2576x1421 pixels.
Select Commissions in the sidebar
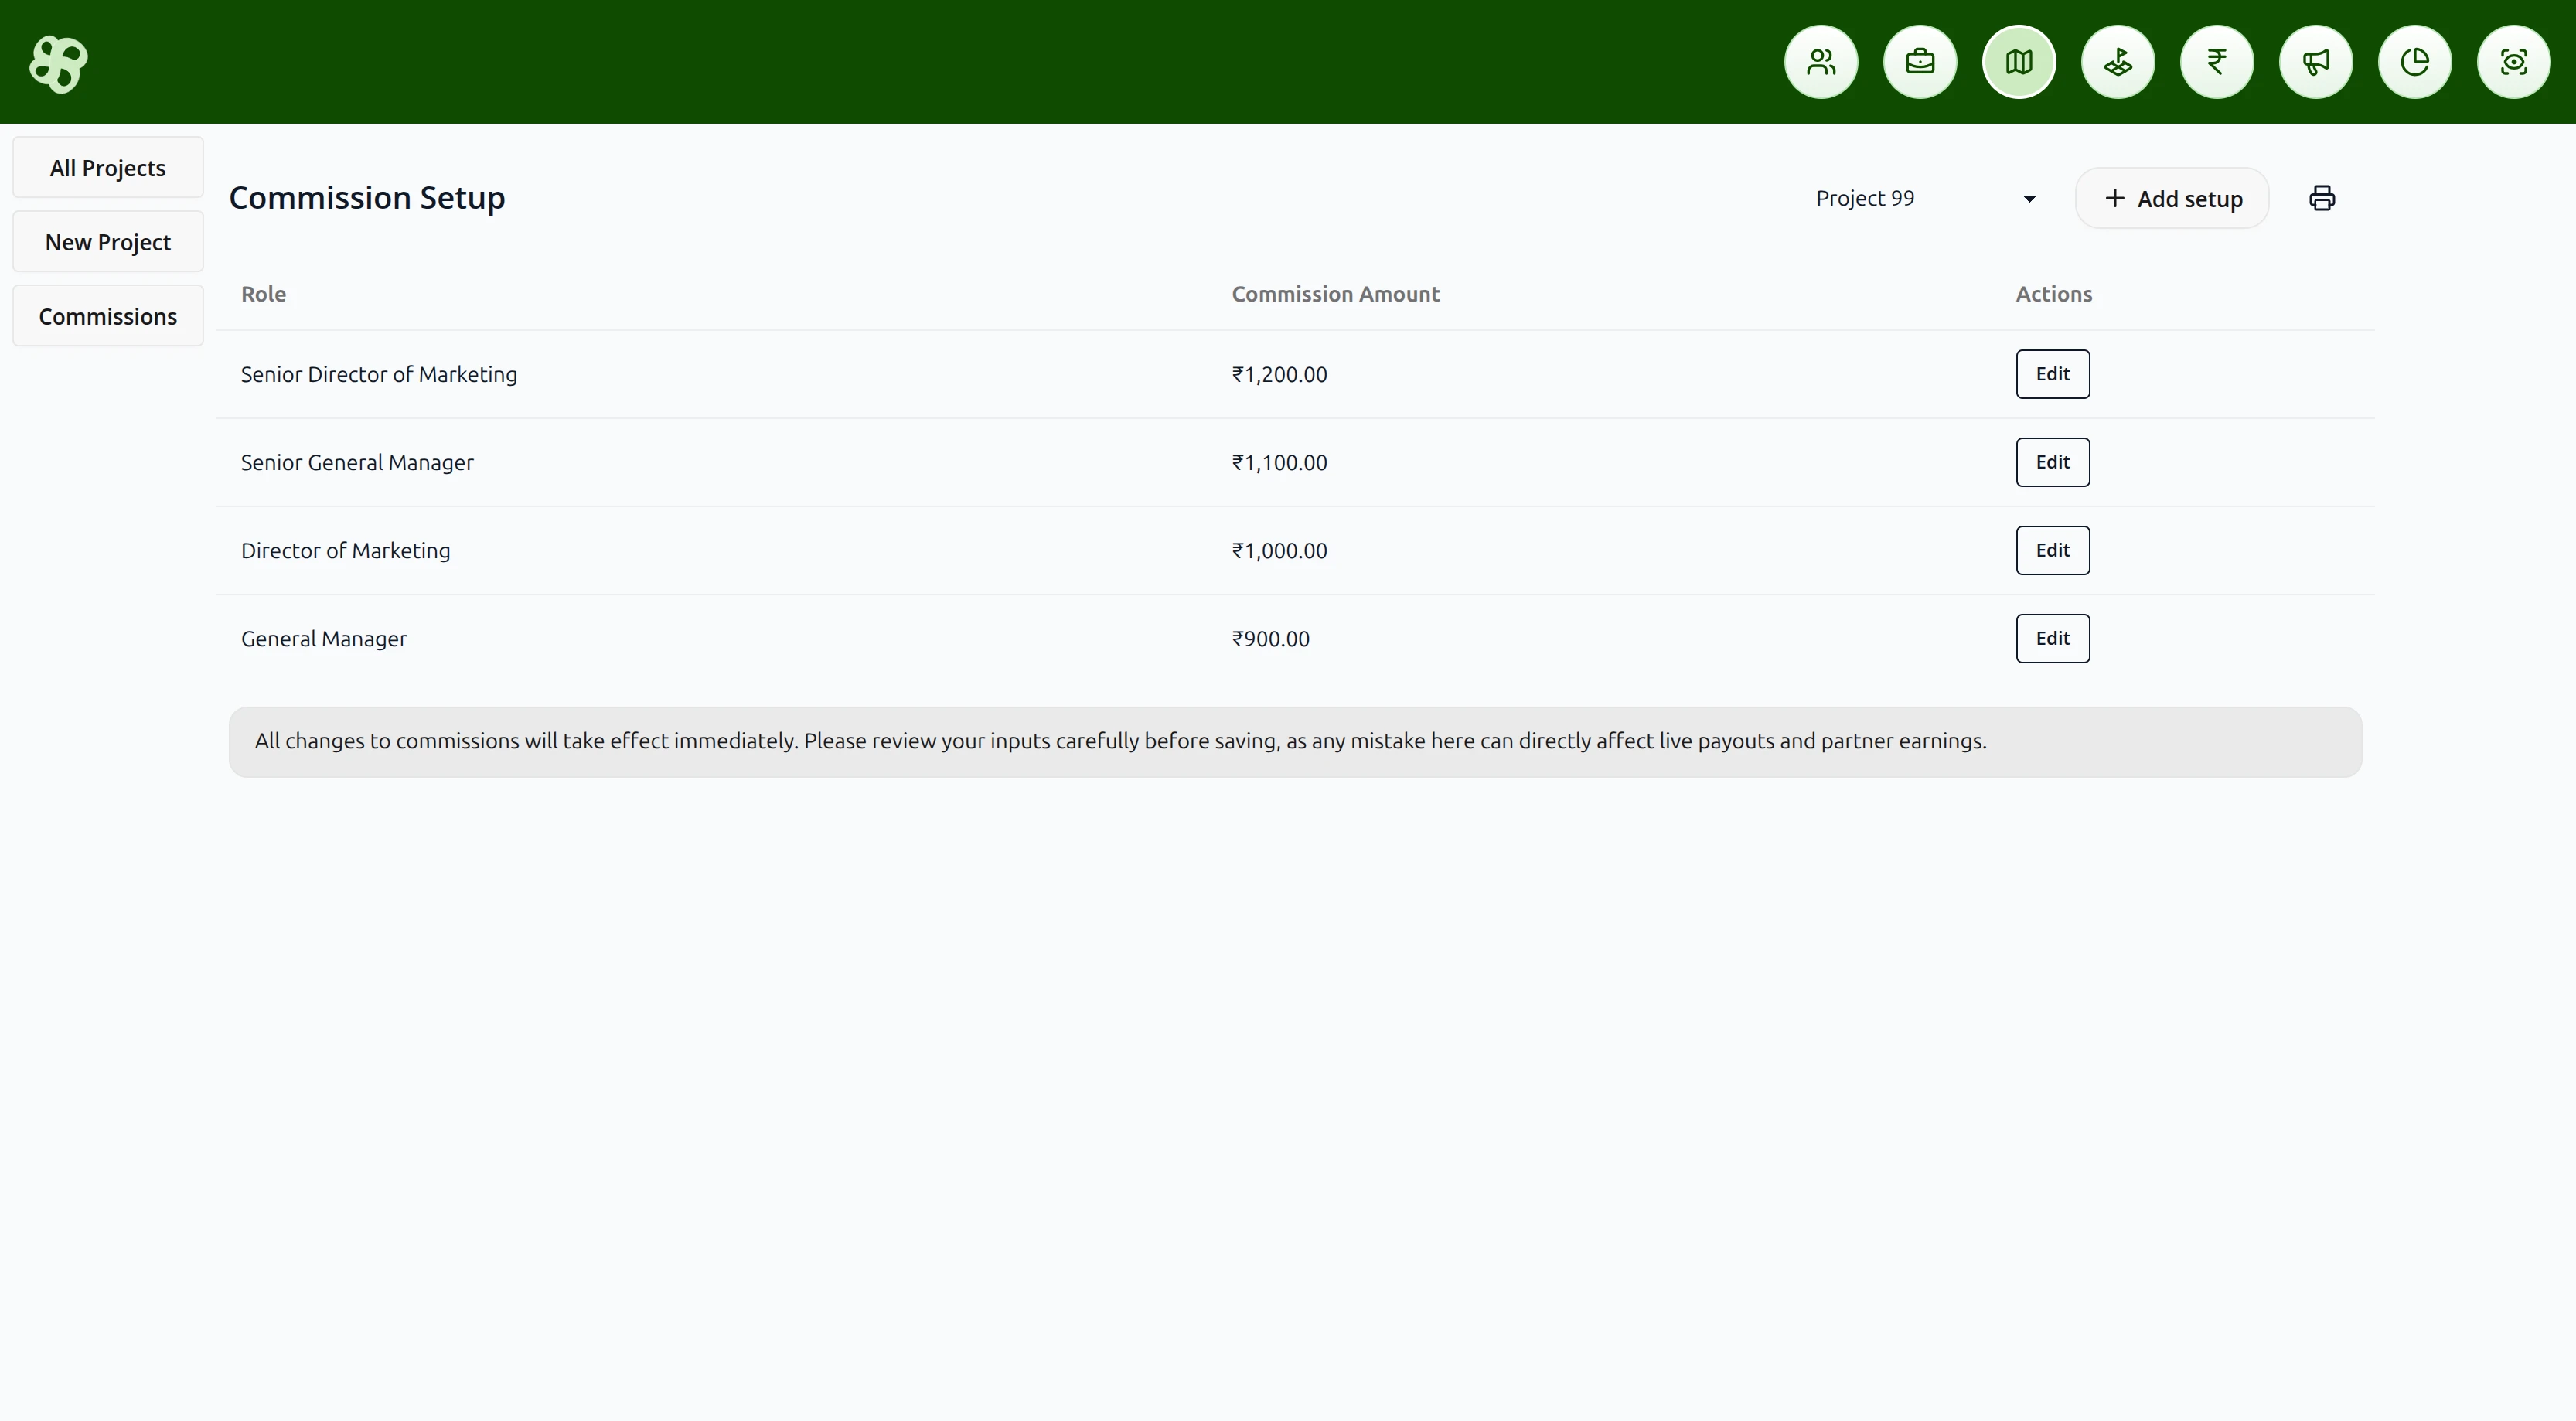(x=108, y=316)
